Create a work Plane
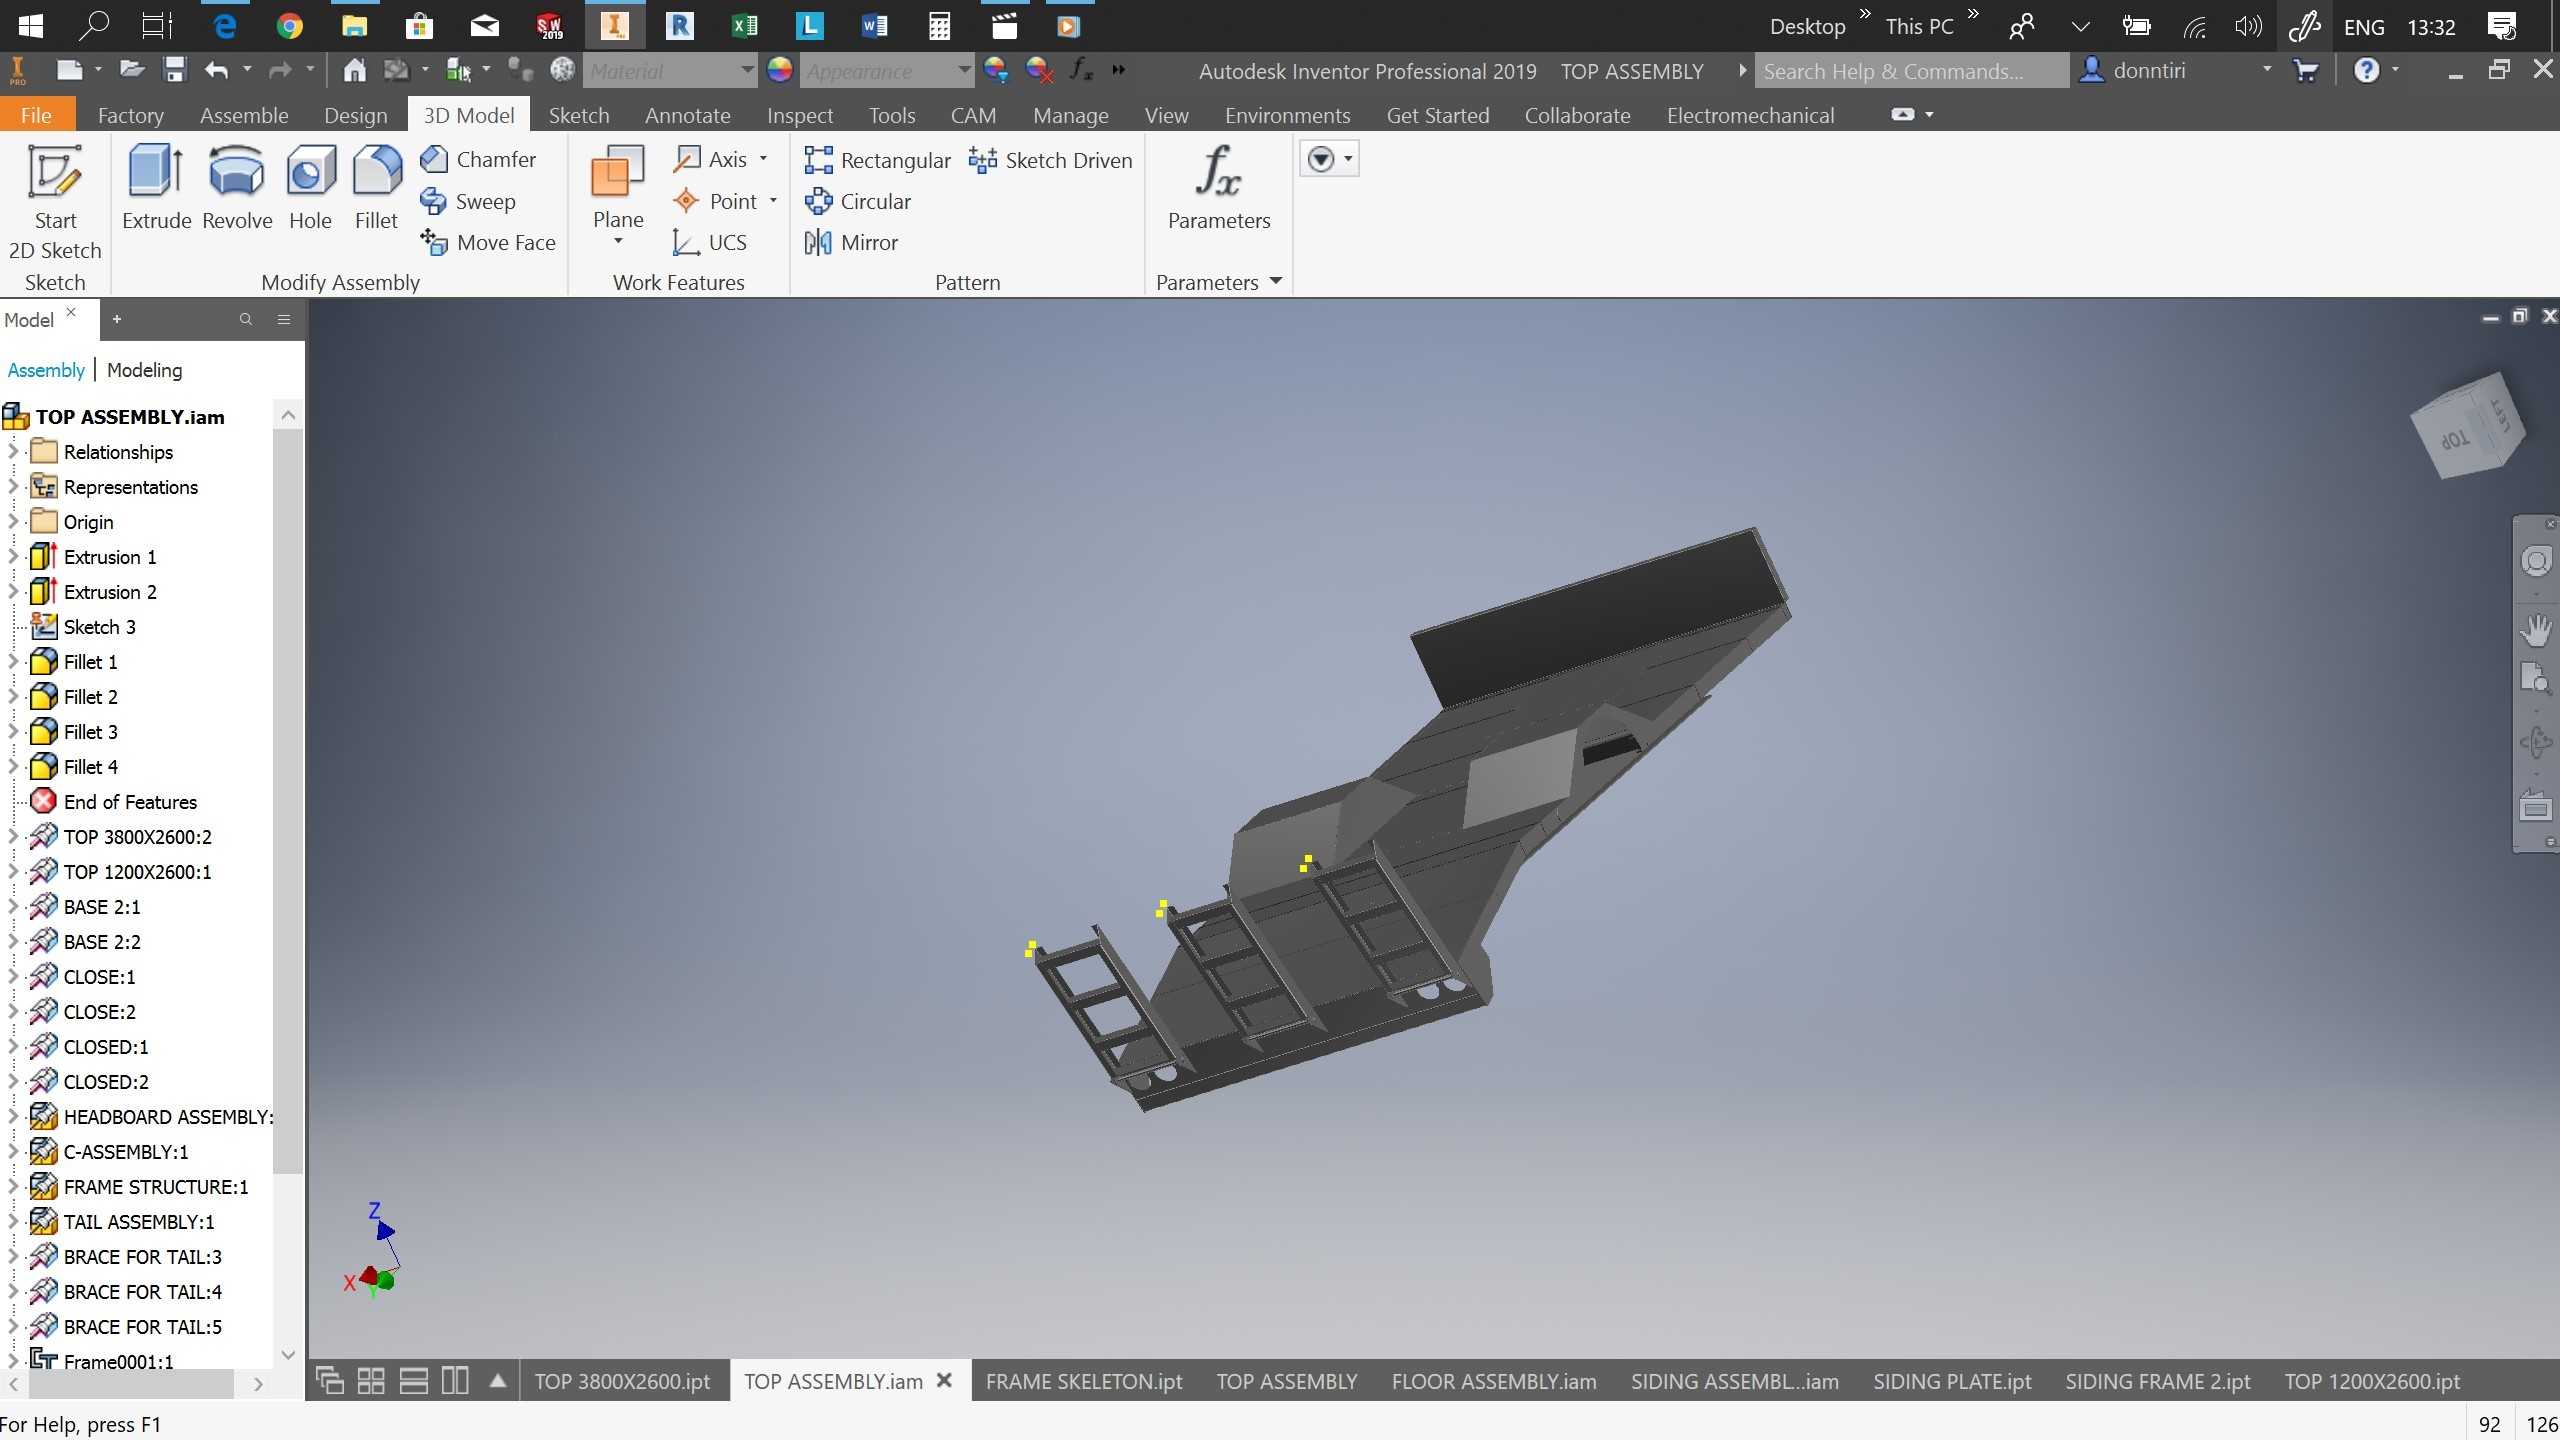This screenshot has width=2560, height=1440. pyautogui.click(x=617, y=188)
